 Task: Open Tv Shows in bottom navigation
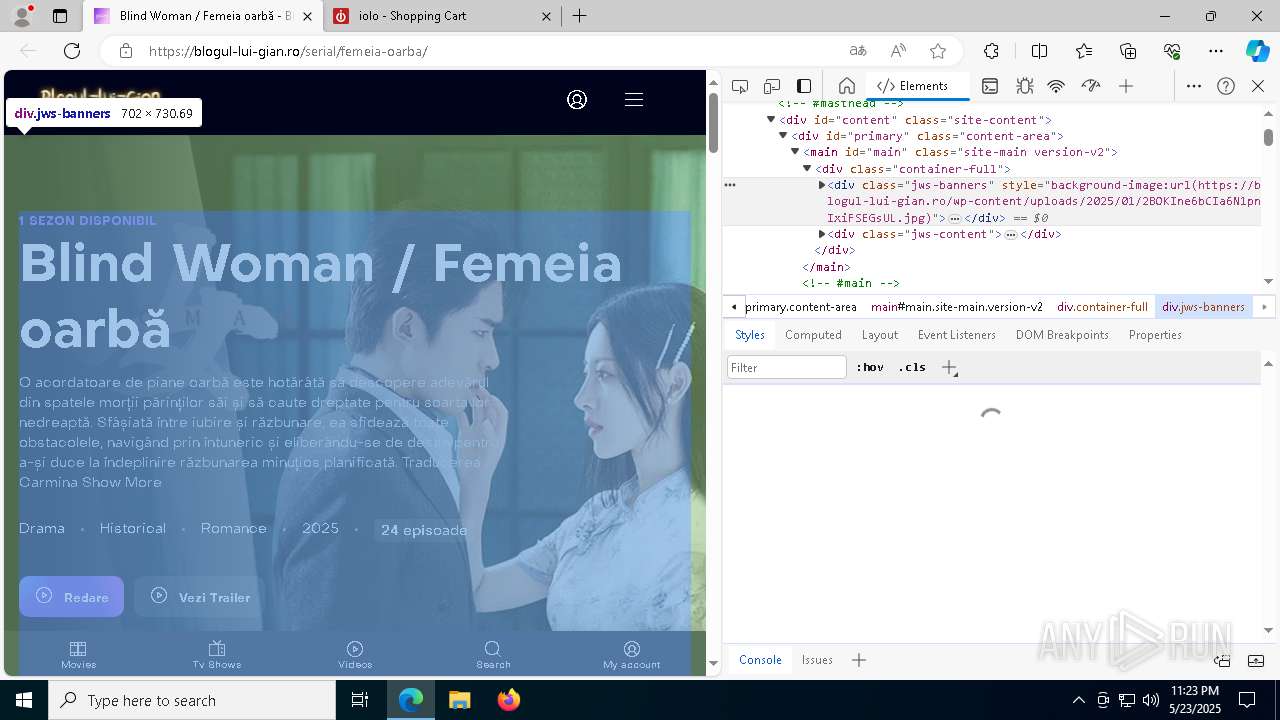[217, 655]
